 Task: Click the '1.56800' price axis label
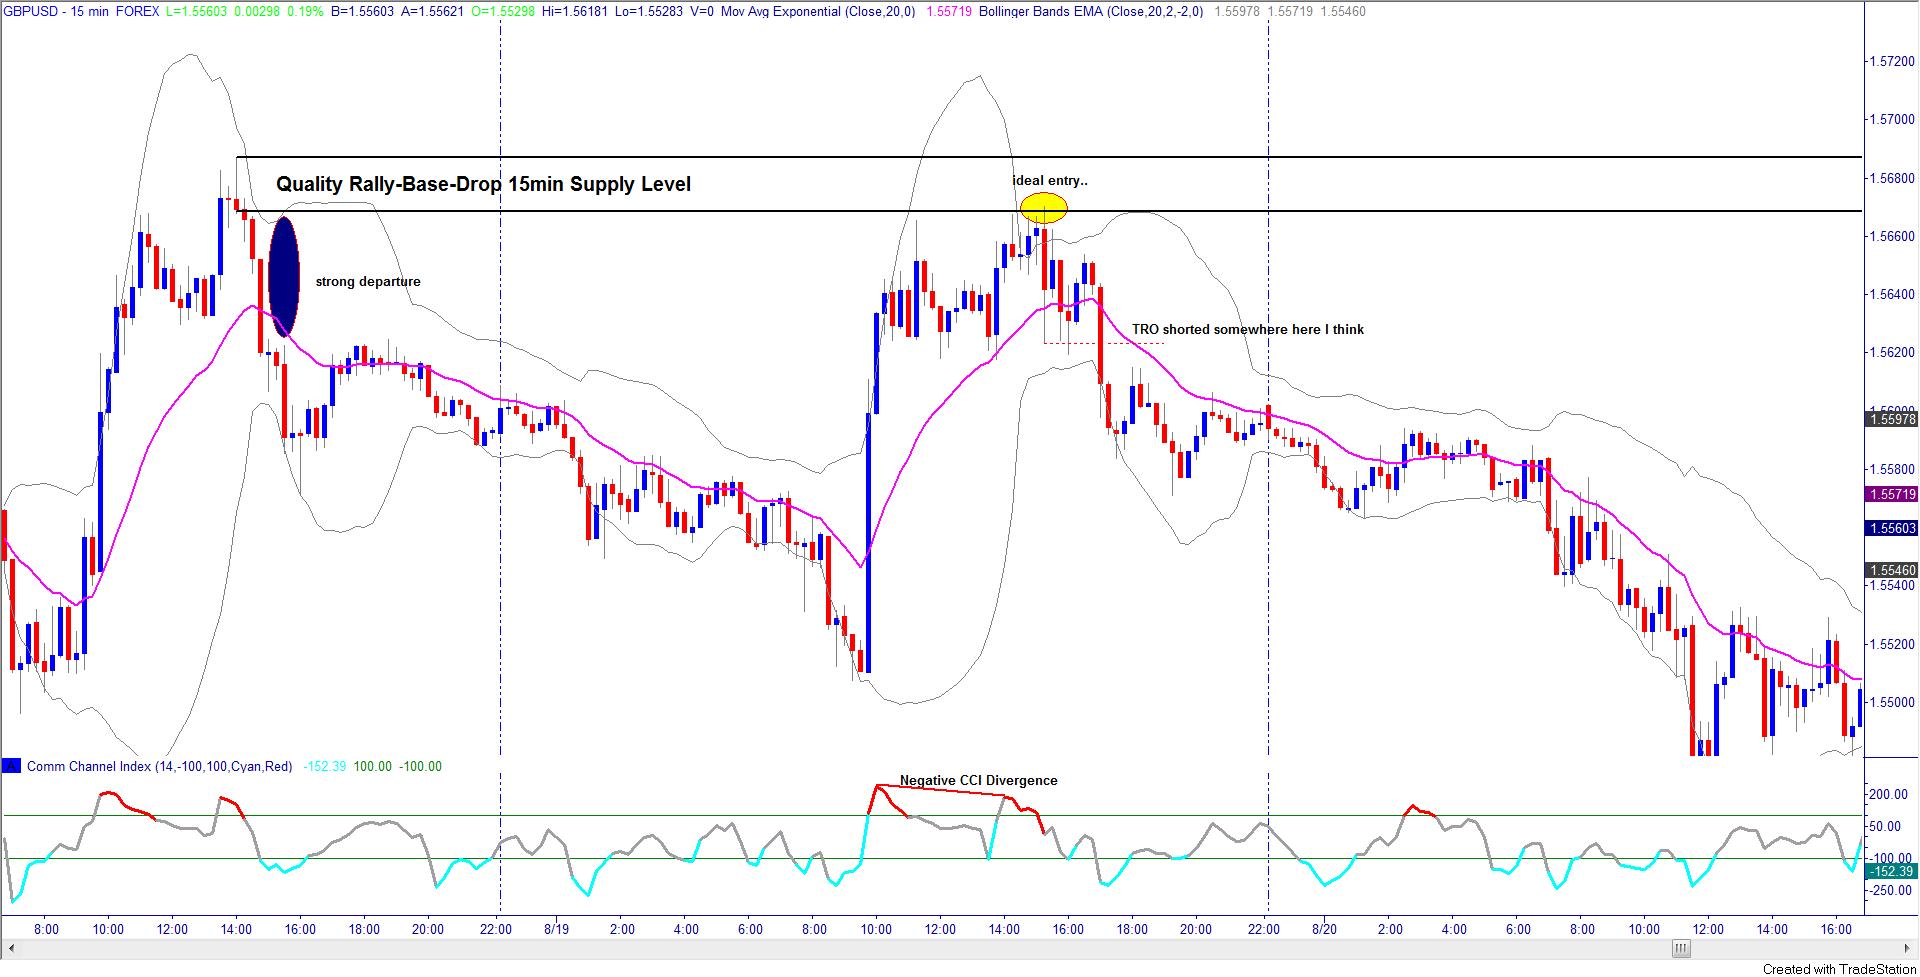1892,178
